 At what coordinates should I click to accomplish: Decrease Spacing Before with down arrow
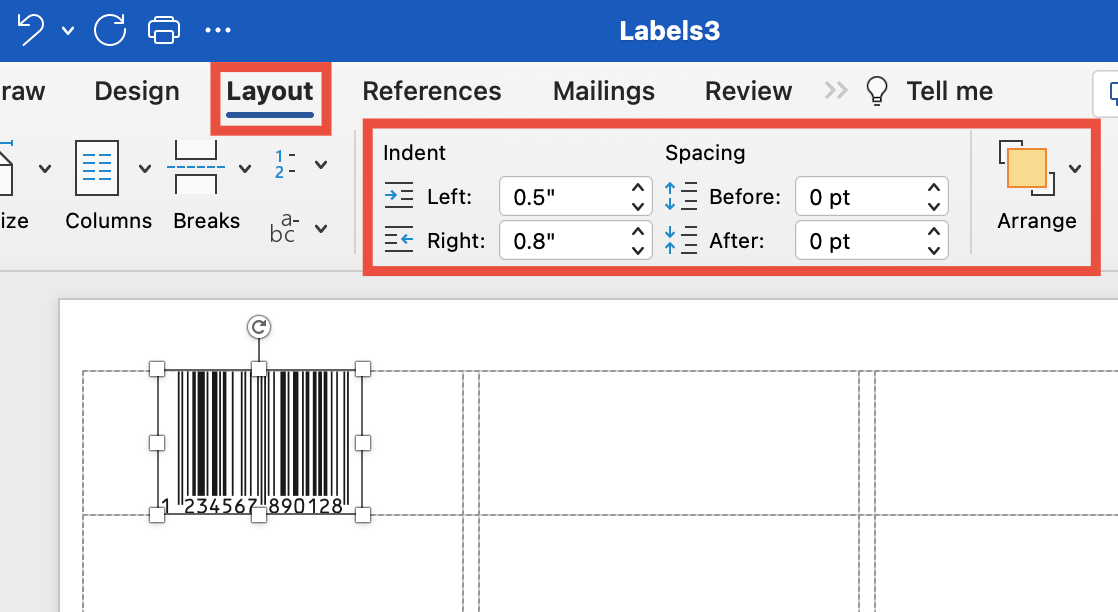point(933,207)
